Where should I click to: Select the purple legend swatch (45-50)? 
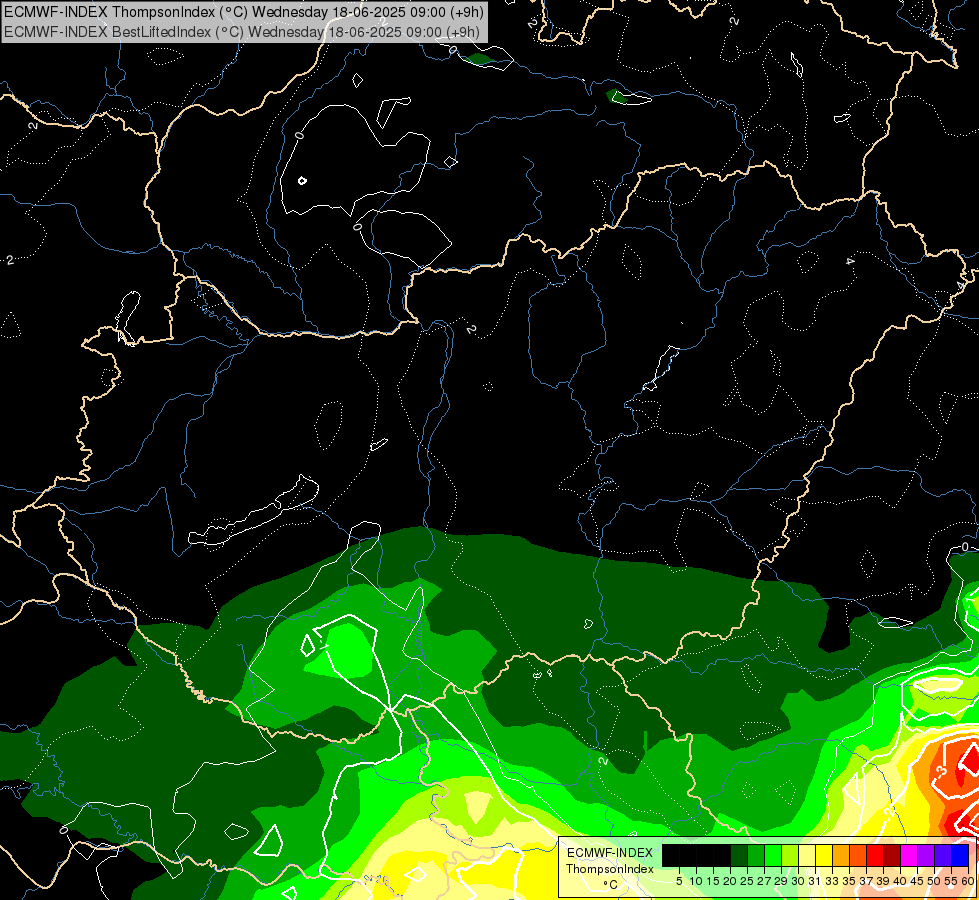click(927, 856)
